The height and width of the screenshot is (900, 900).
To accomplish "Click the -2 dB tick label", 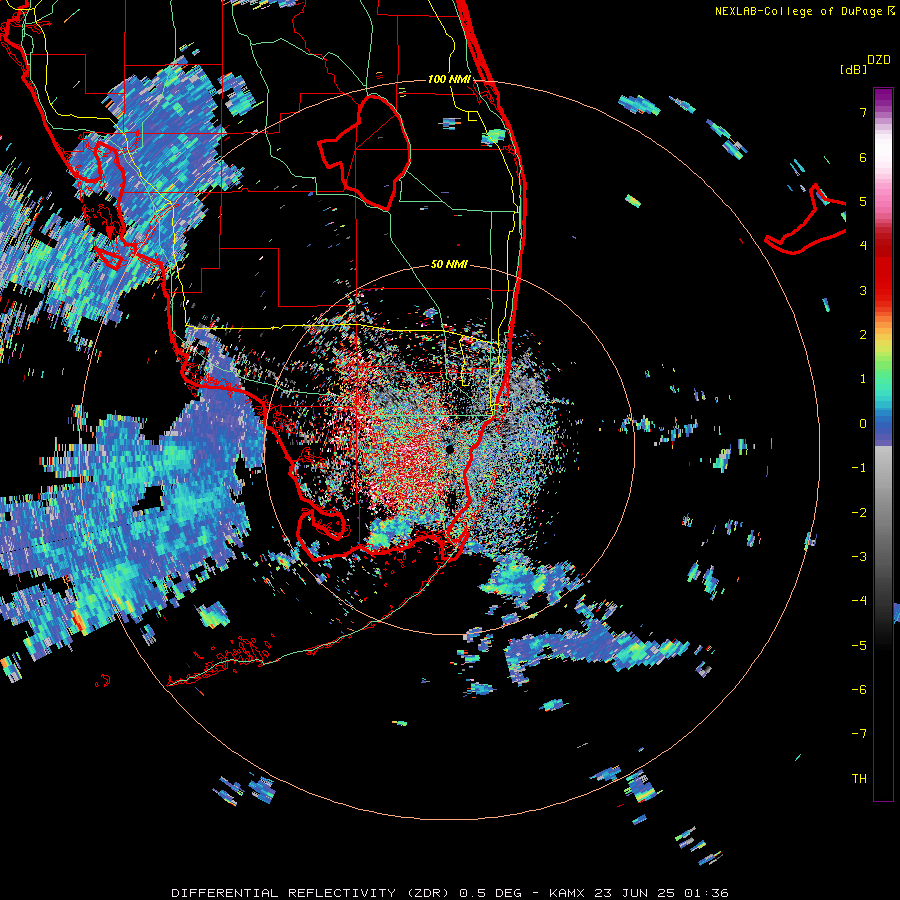I will [859, 512].
